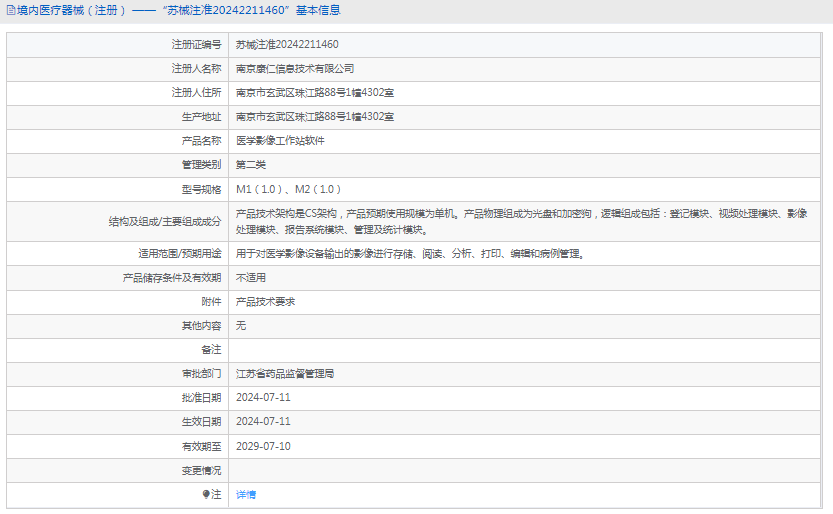Click the structure description starting 产品技术架构是CS架构
Image resolution: width=833 pixels, height=514 pixels.
[522, 221]
